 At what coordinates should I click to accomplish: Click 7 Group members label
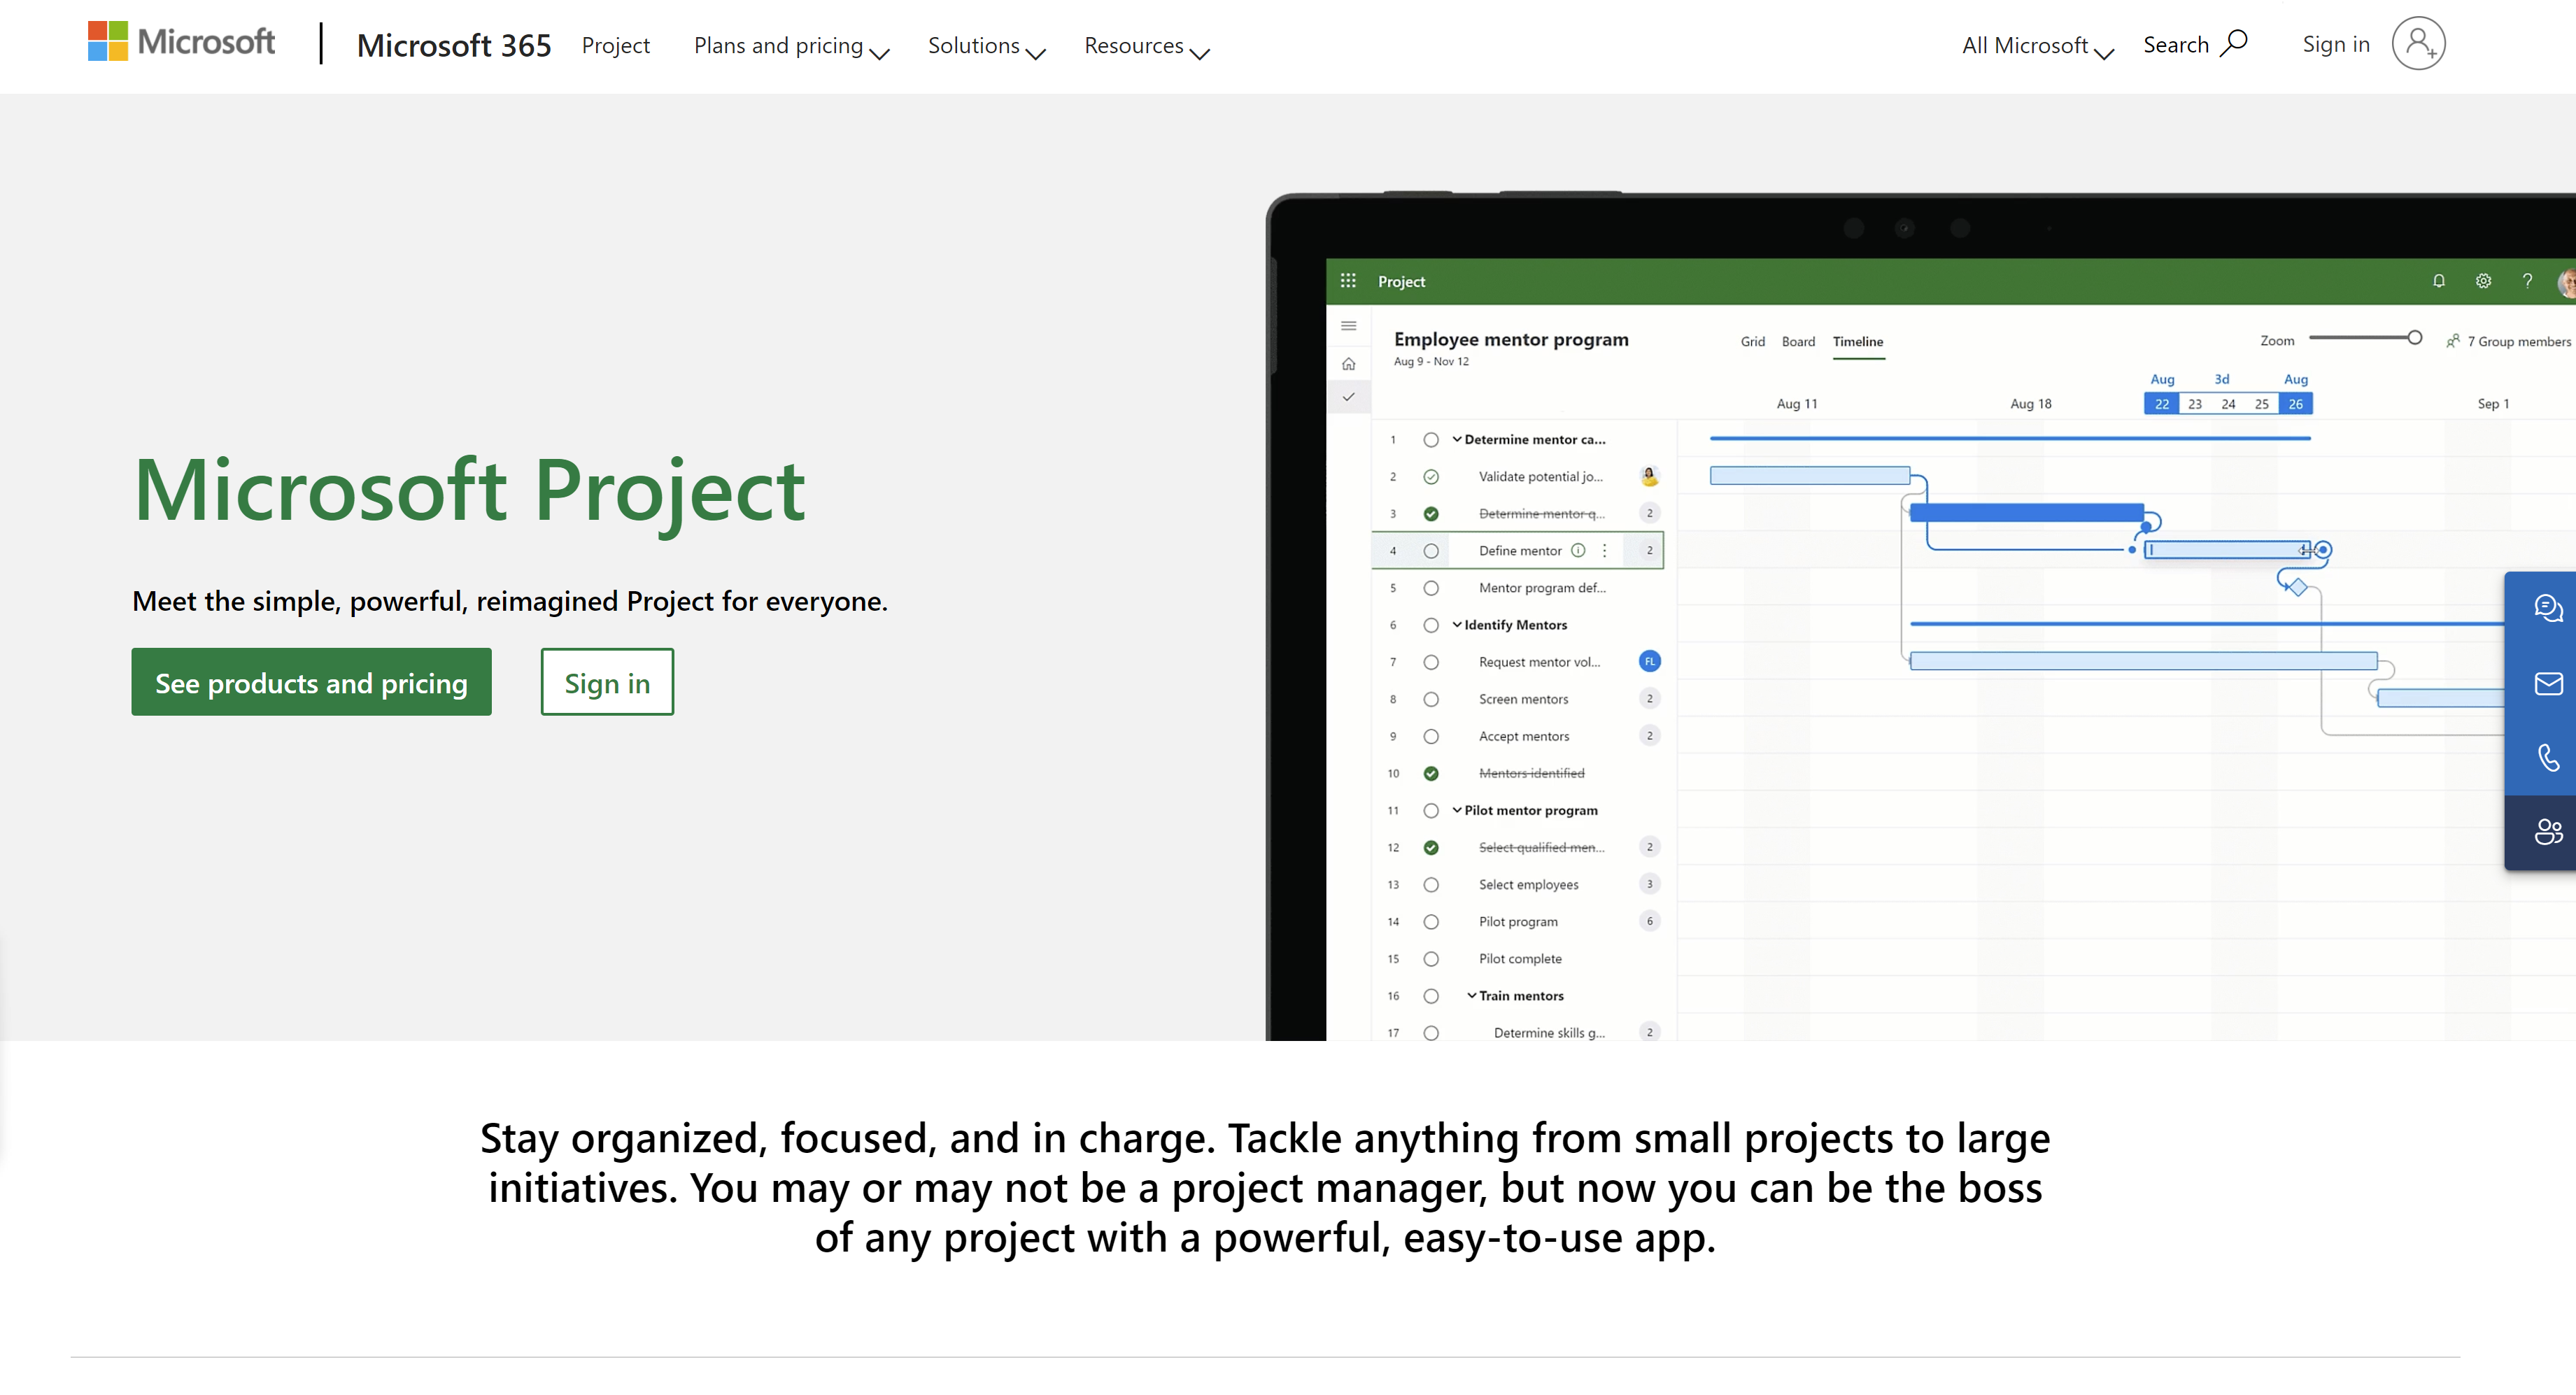[2518, 341]
